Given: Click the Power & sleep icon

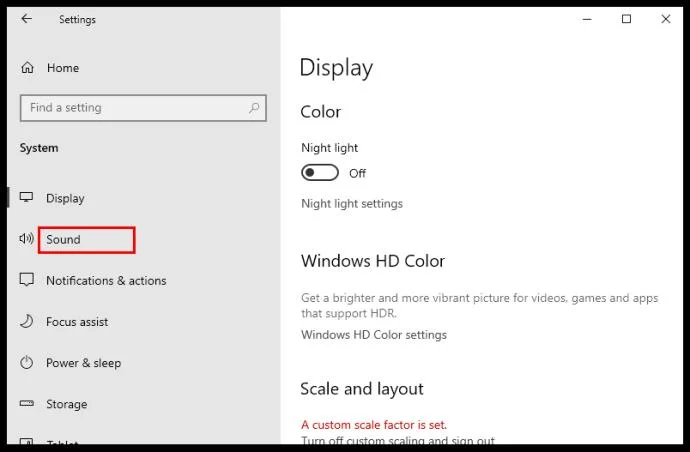Looking at the screenshot, I should tap(26, 363).
